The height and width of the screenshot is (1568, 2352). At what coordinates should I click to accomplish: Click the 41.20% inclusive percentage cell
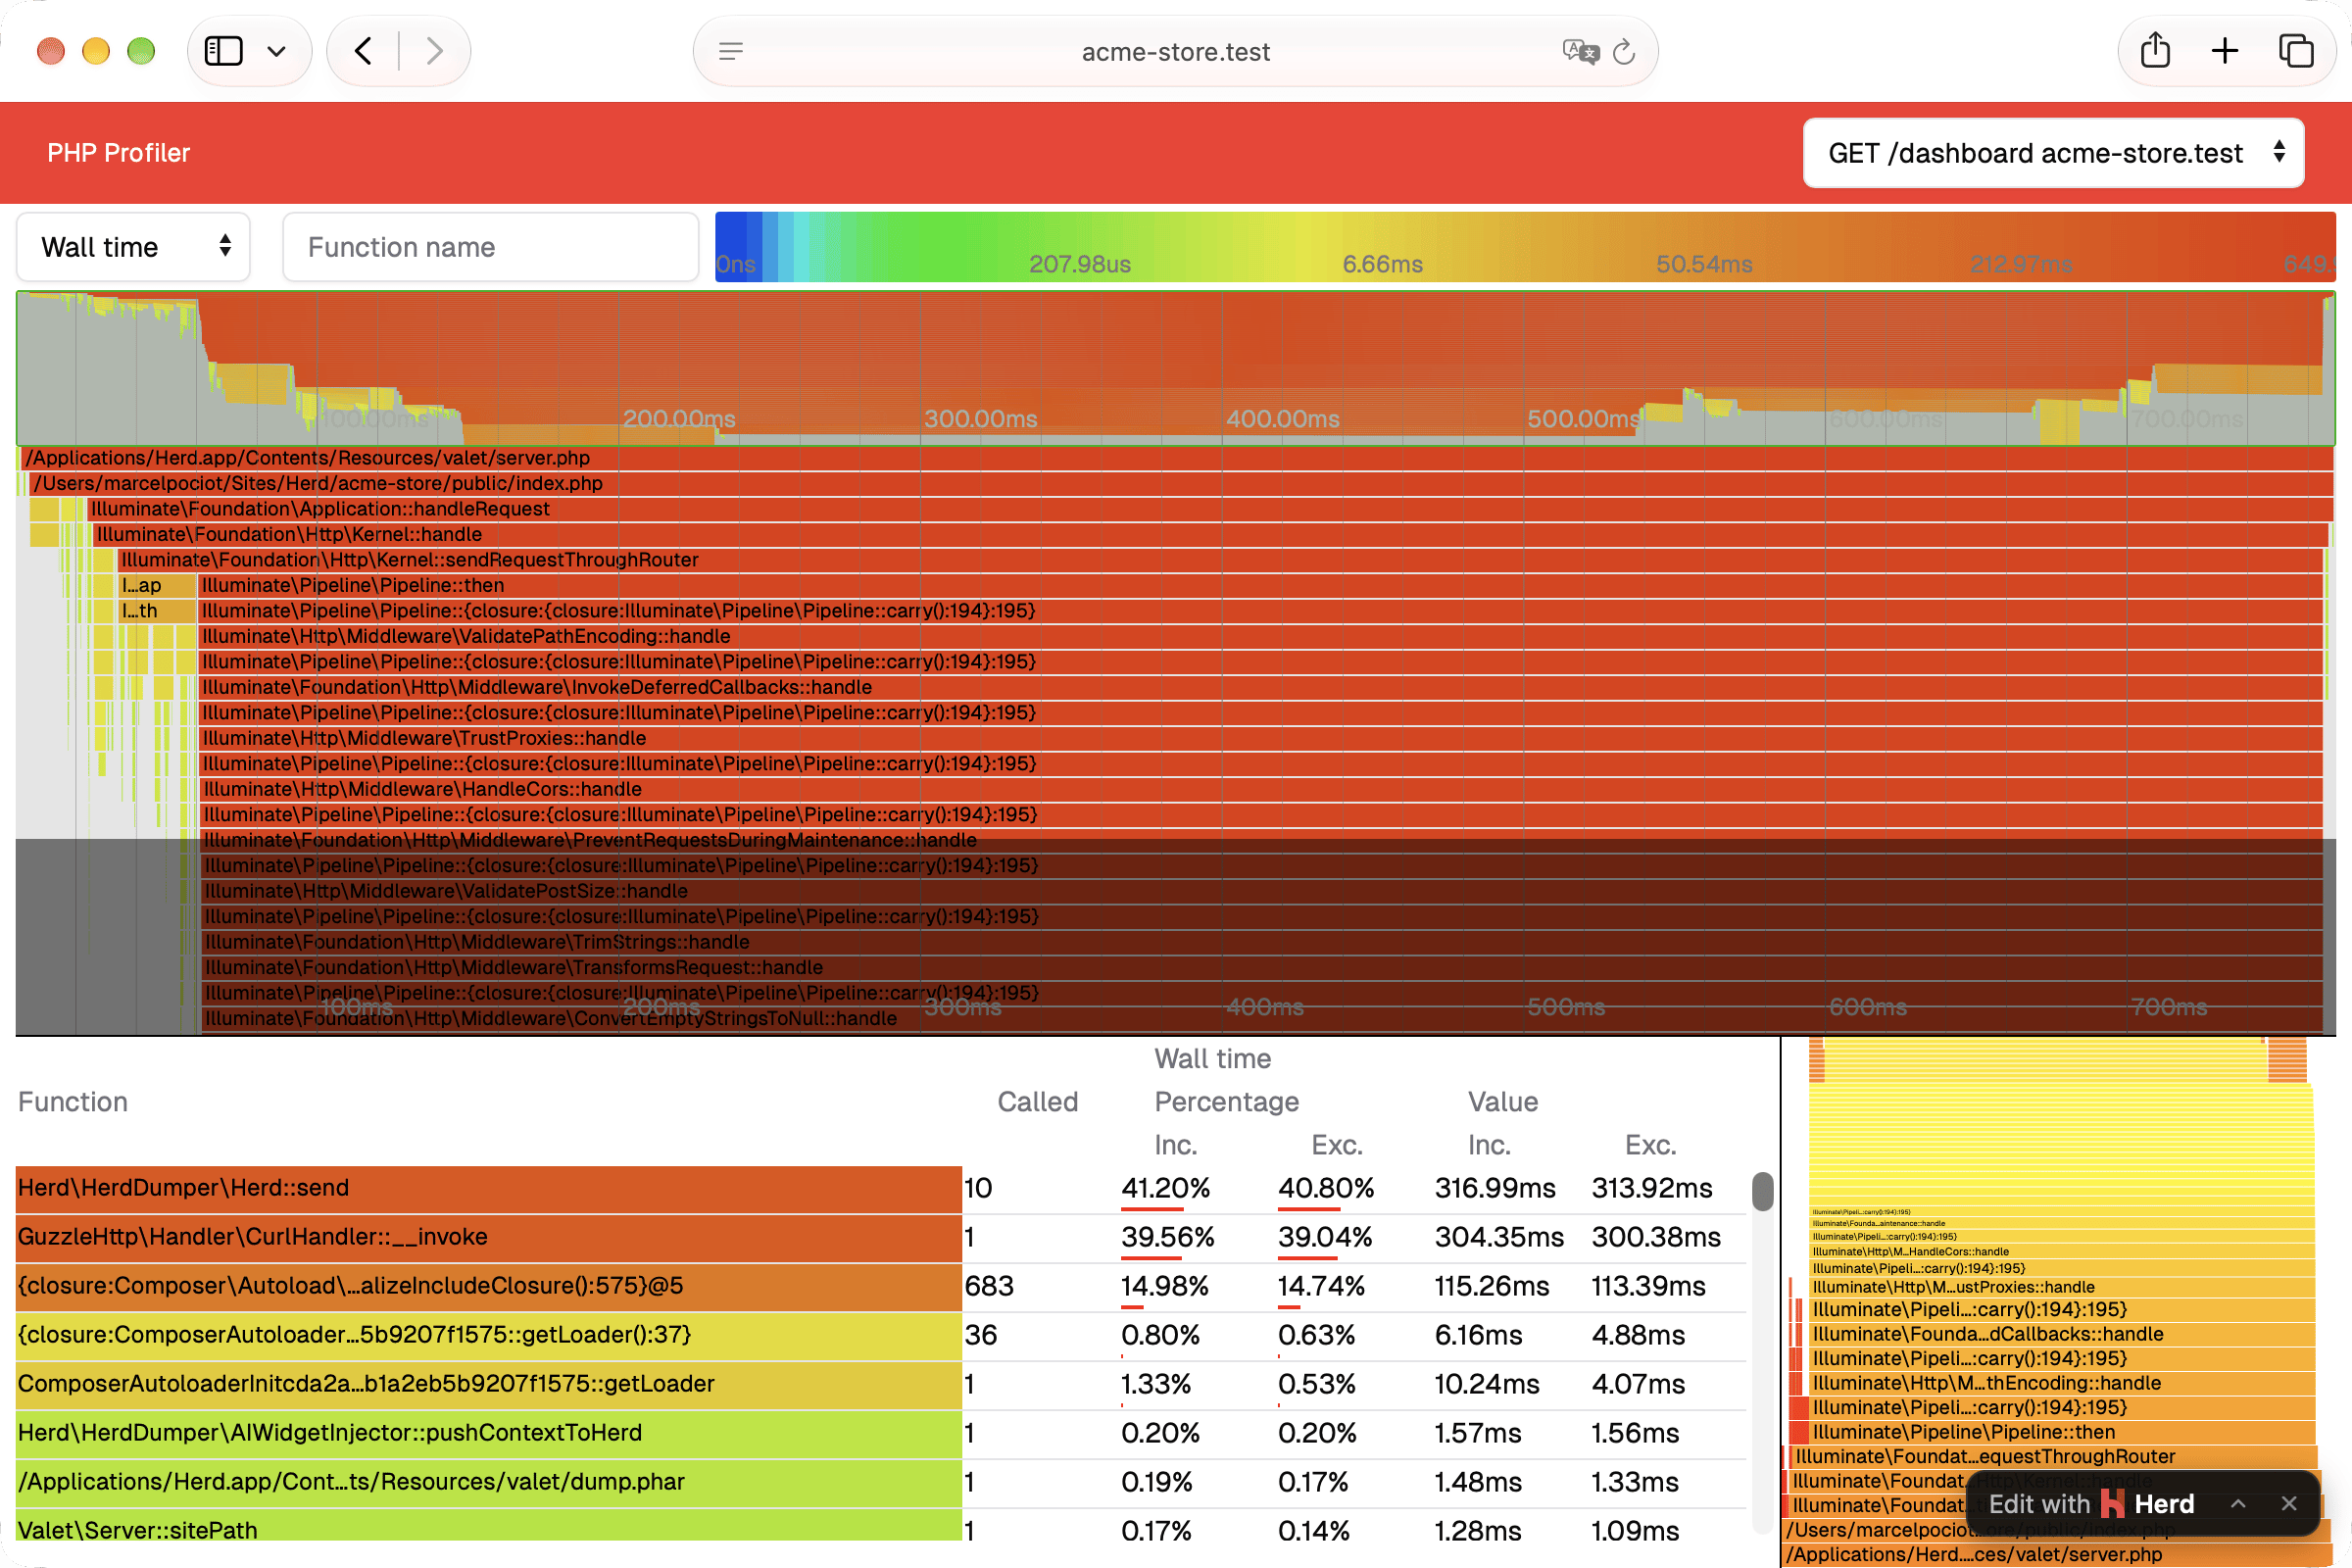coord(1165,1189)
